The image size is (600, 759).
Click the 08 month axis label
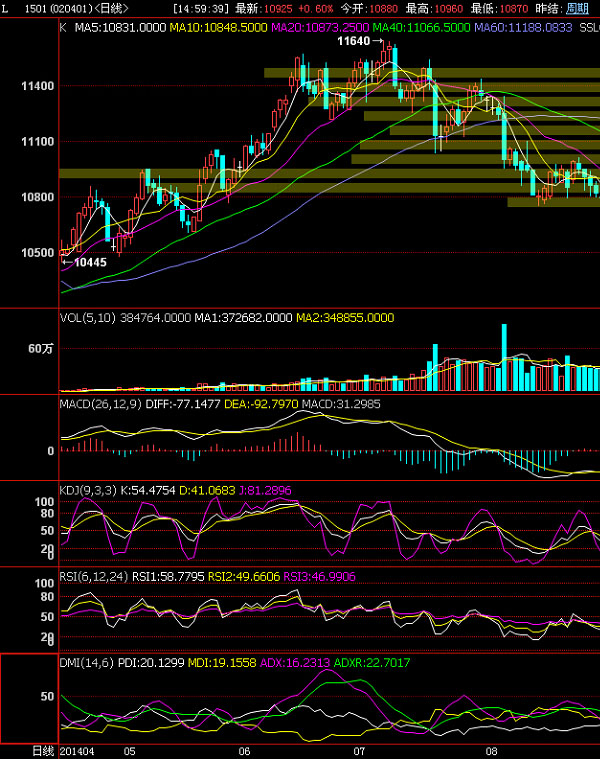click(492, 751)
